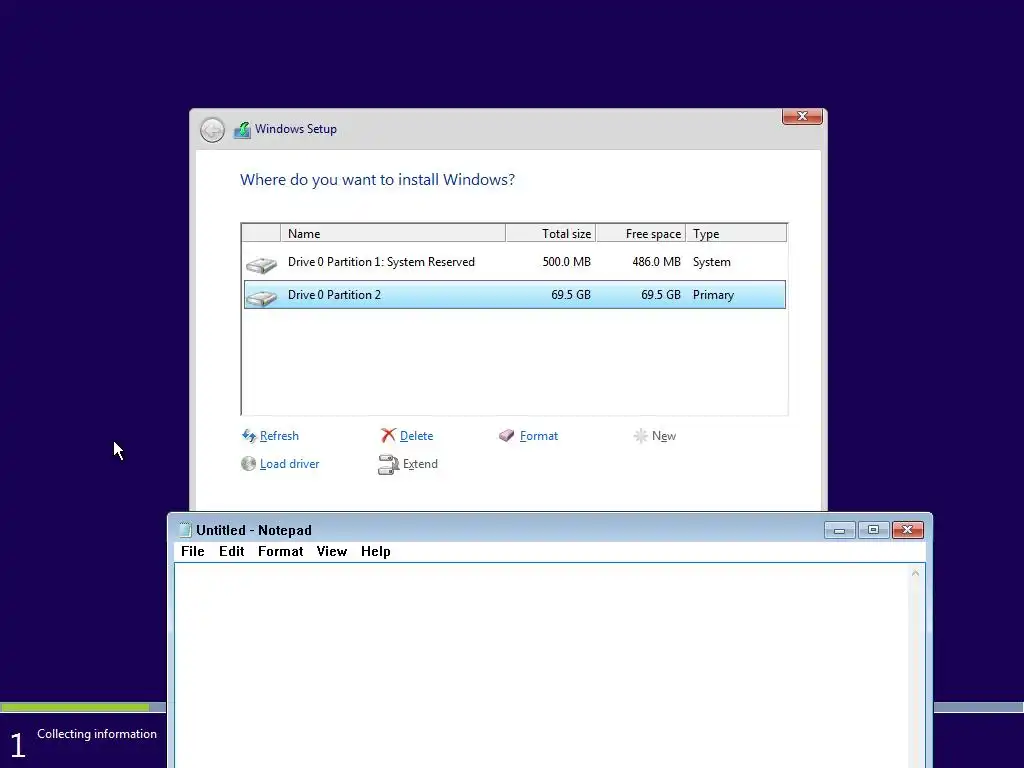Click the Notepad title bar document icon

pyautogui.click(x=185, y=530)
